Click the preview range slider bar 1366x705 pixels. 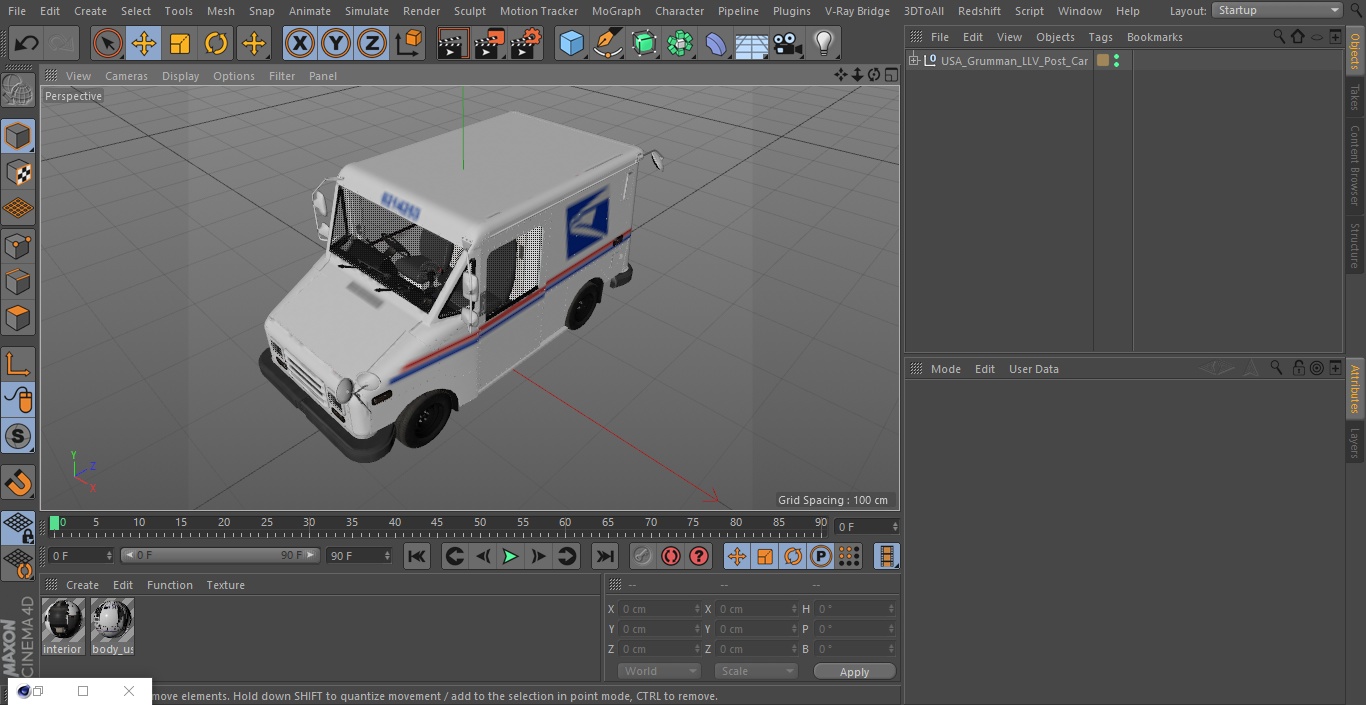tap(220, 555)
